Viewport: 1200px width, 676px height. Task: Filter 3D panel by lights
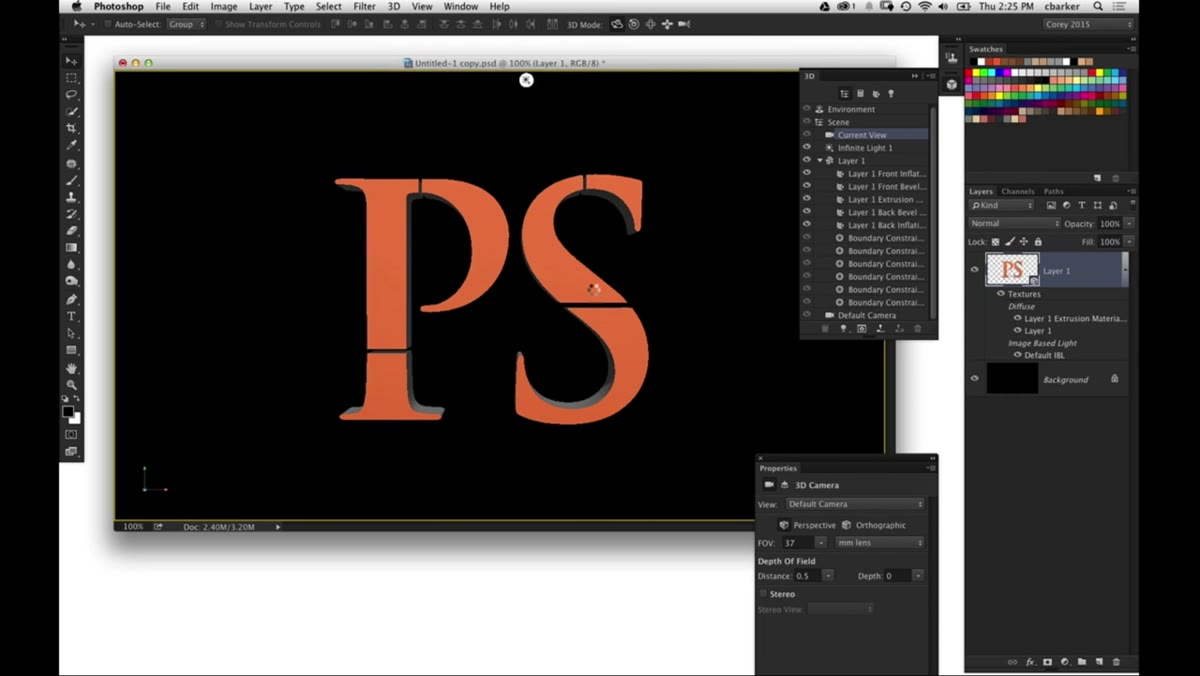(x=891, y=94)
